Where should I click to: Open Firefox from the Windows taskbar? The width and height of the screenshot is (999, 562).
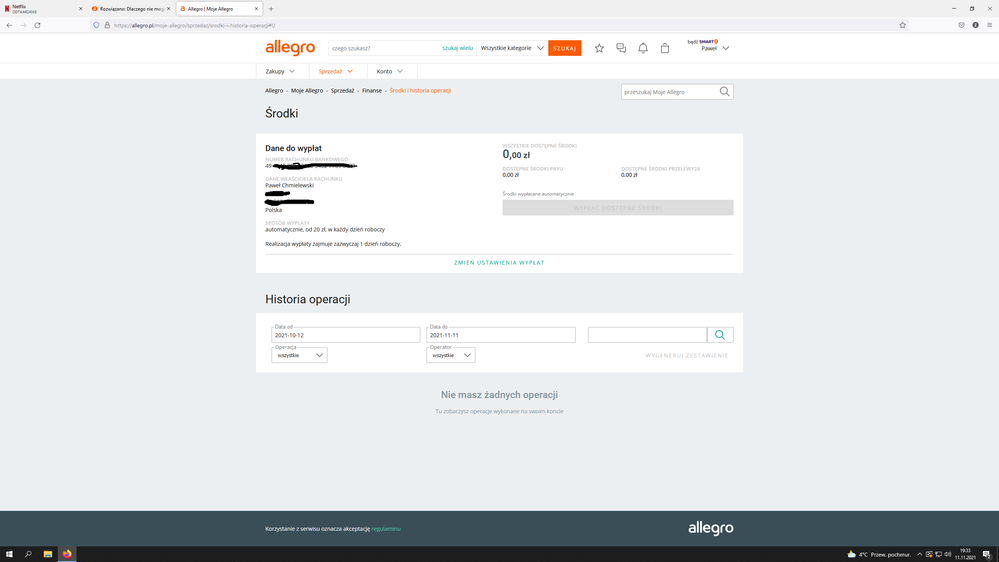click(67, 554)
